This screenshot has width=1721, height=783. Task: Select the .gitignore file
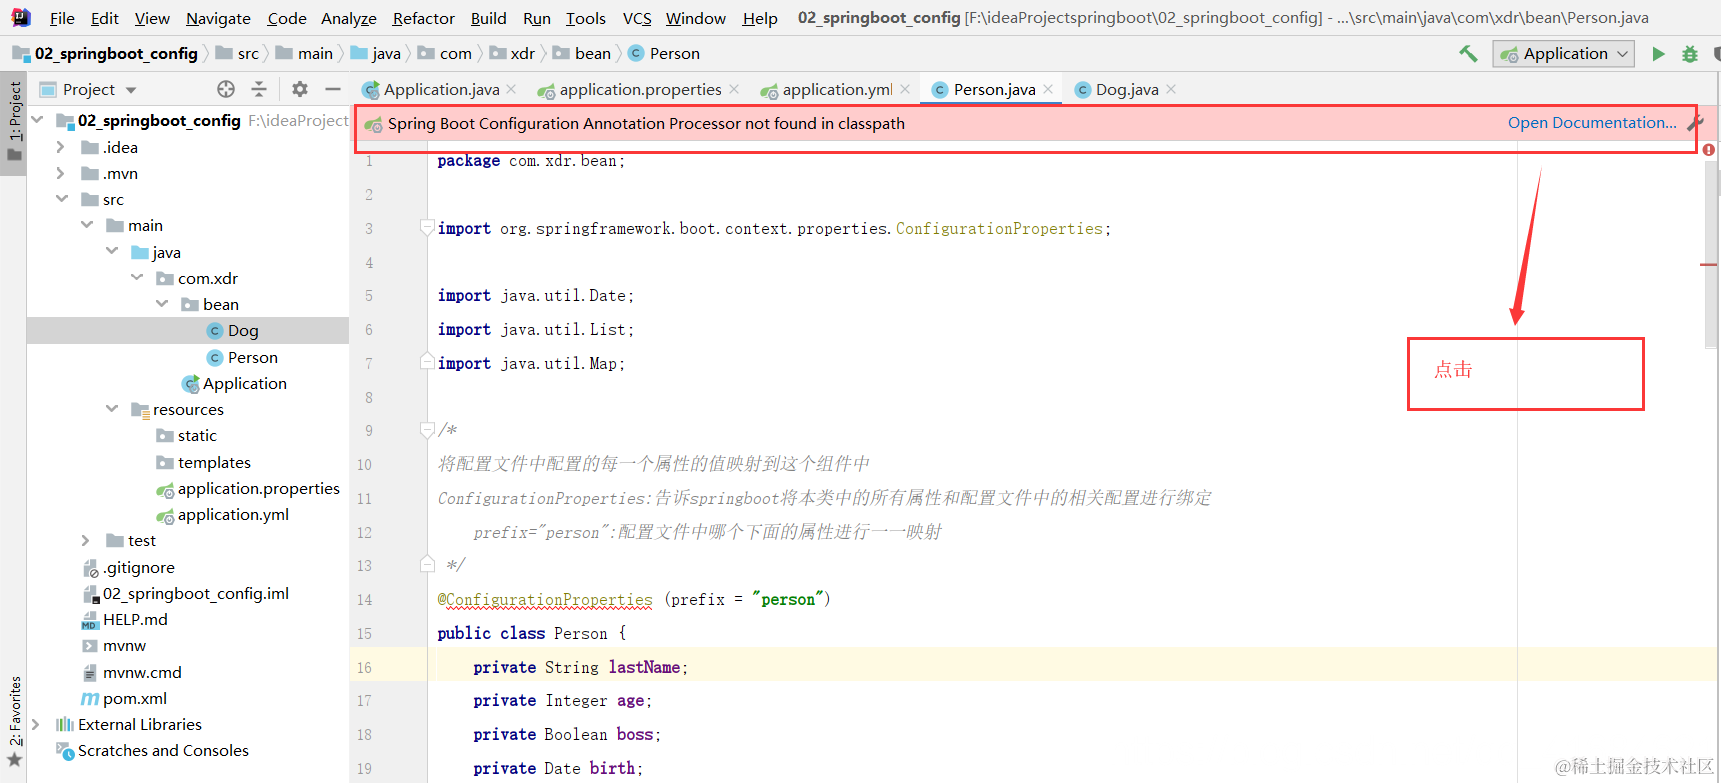128,567
